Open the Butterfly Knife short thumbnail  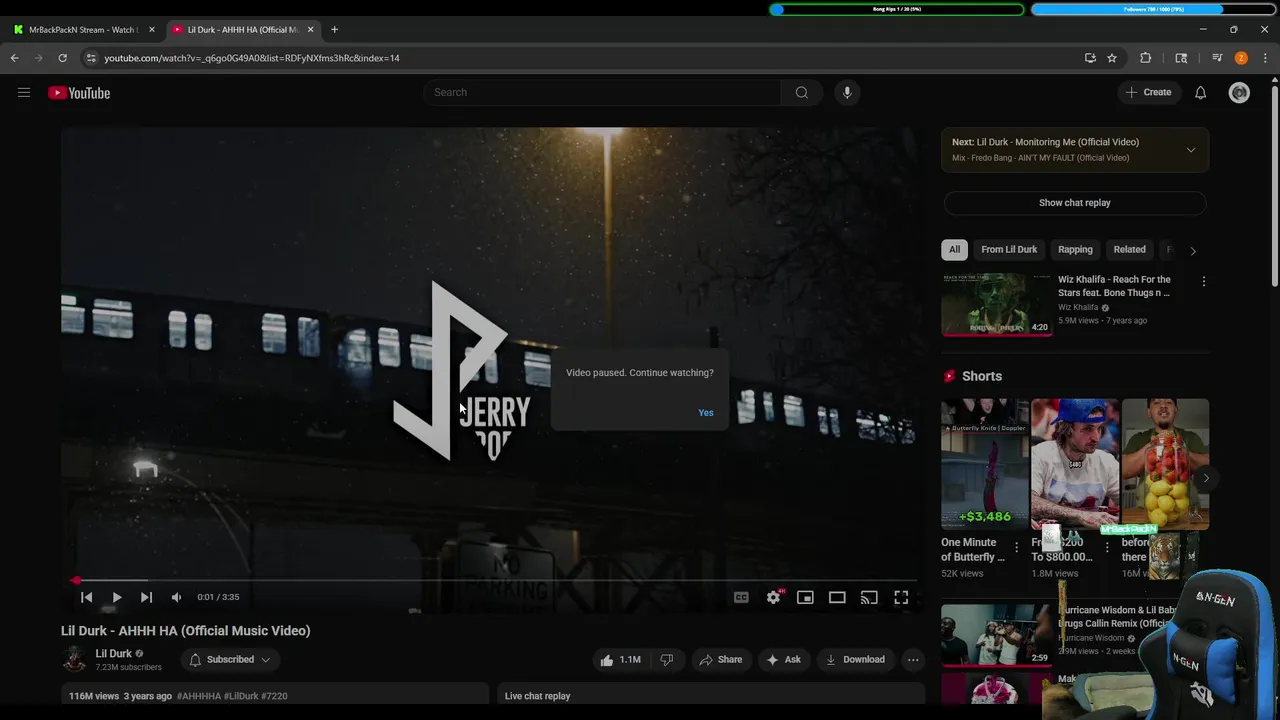click(x=984, y=464)
